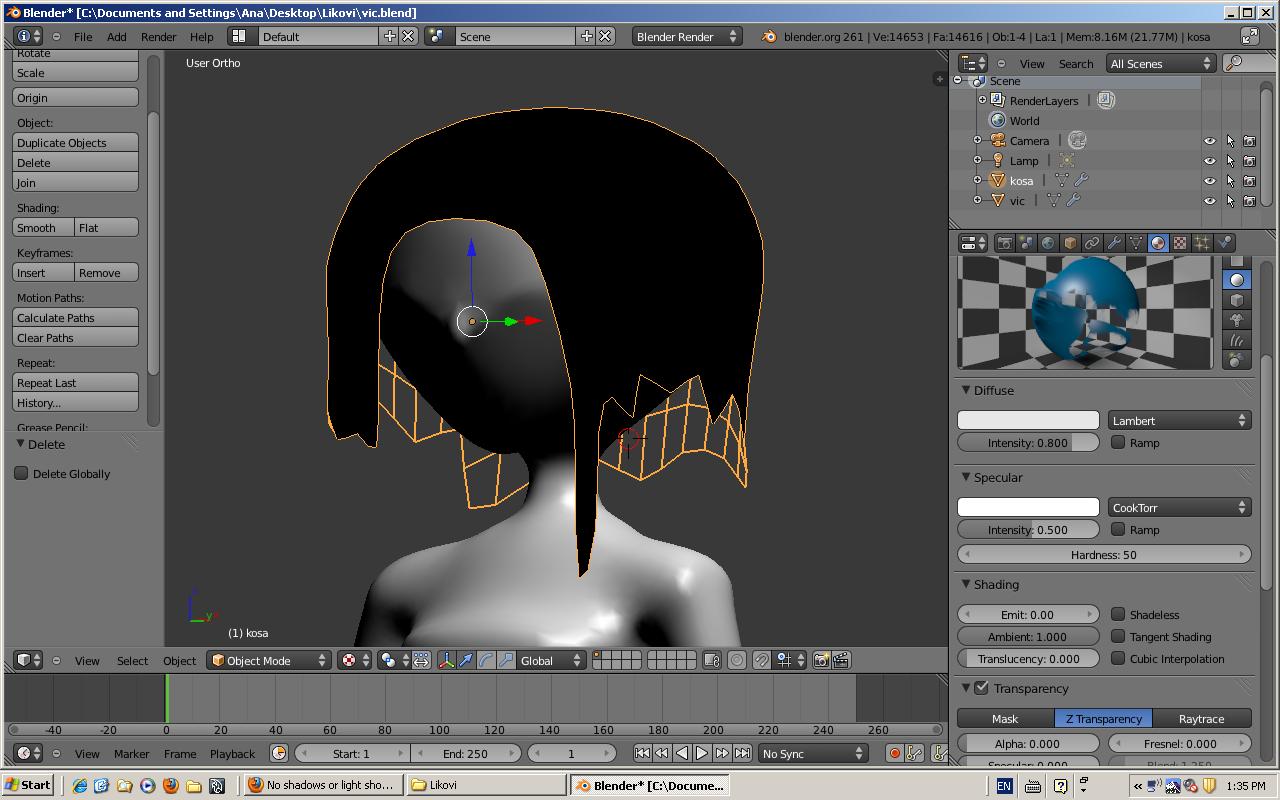Enable the magnet snapping icon
Image resolution: width=1280 pixels, height=800 pixels.
point(762,660)
